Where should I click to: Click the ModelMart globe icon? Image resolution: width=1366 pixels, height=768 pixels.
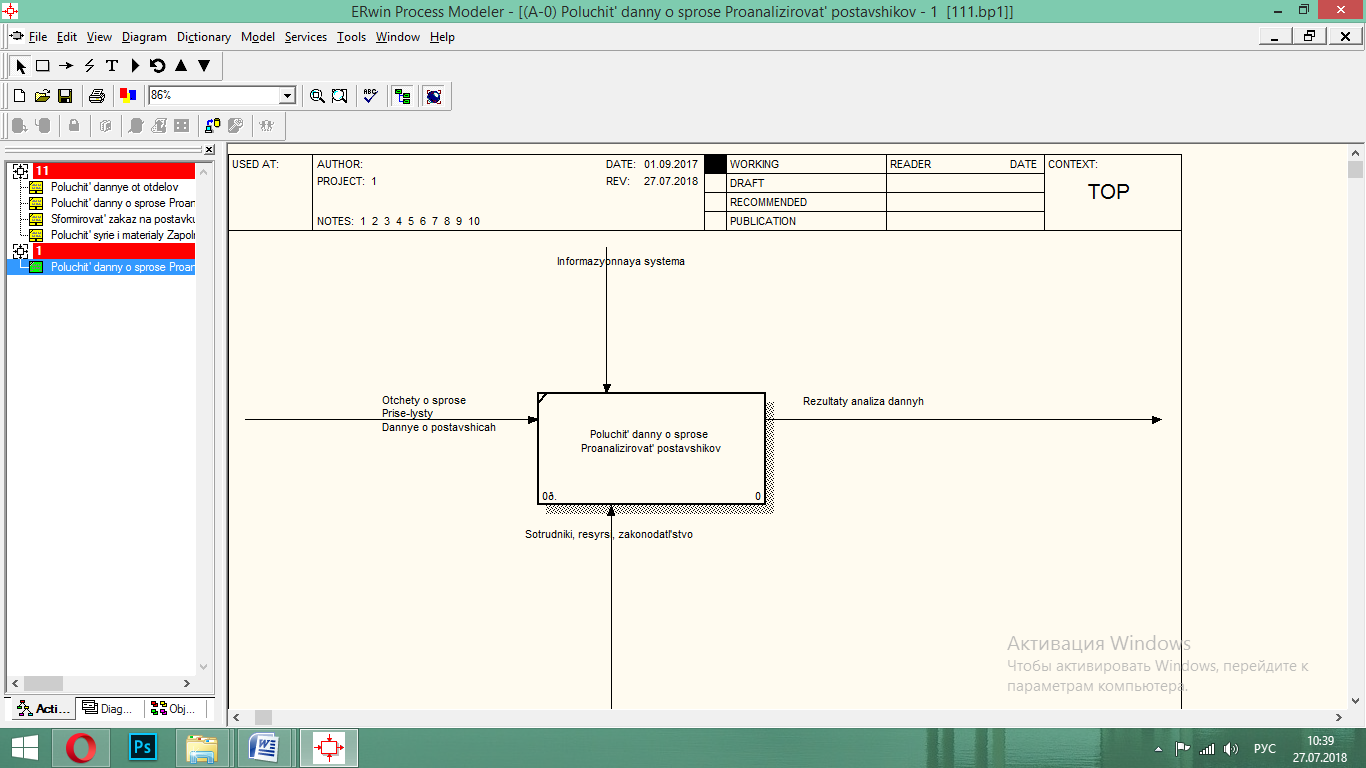pyautogui.click(x=434, y=96)
